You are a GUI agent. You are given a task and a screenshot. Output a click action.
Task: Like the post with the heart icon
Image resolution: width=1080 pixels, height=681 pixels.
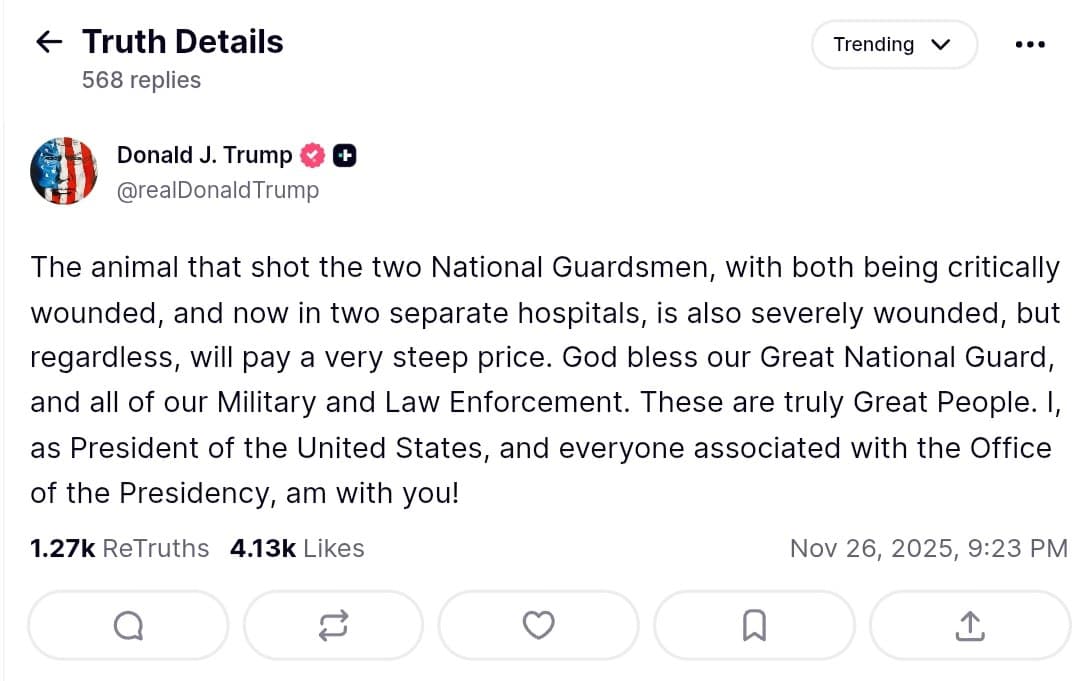[x=538, y=625]
